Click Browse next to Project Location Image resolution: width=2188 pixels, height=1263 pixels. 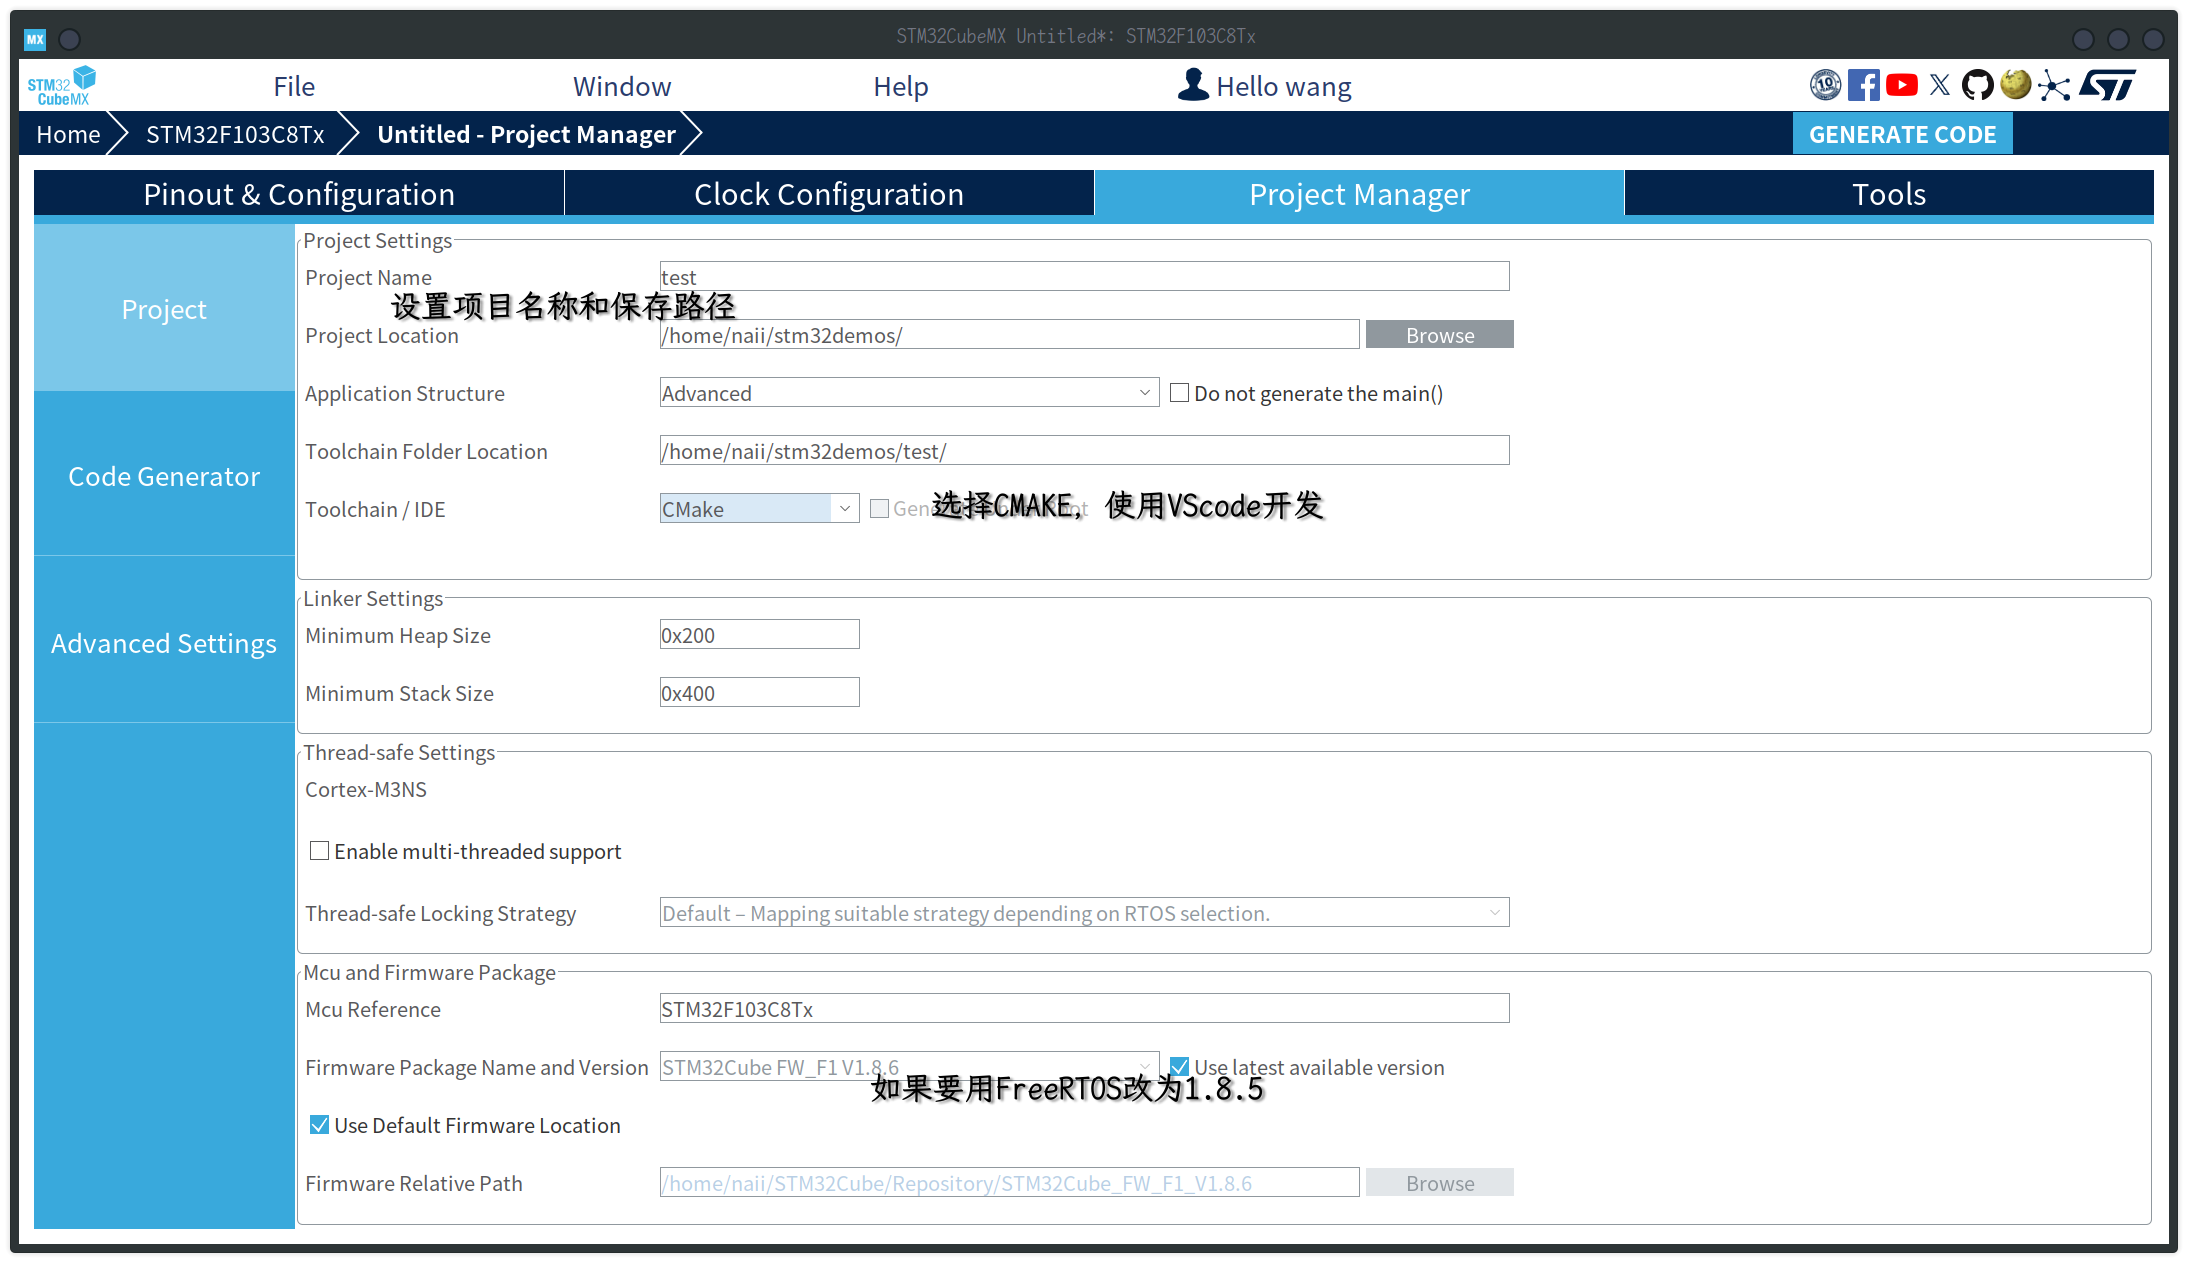1440,335
